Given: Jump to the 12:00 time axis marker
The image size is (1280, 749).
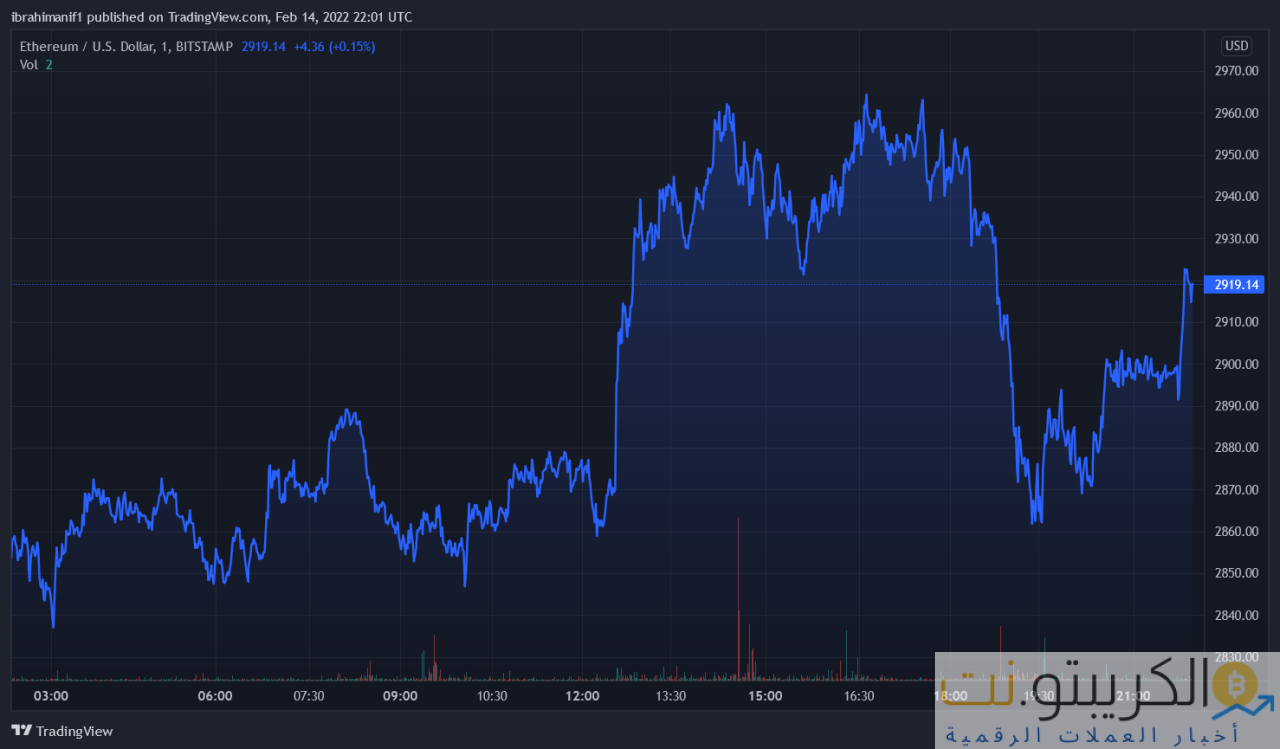Looking at the screenshot, I should point(582,696).
